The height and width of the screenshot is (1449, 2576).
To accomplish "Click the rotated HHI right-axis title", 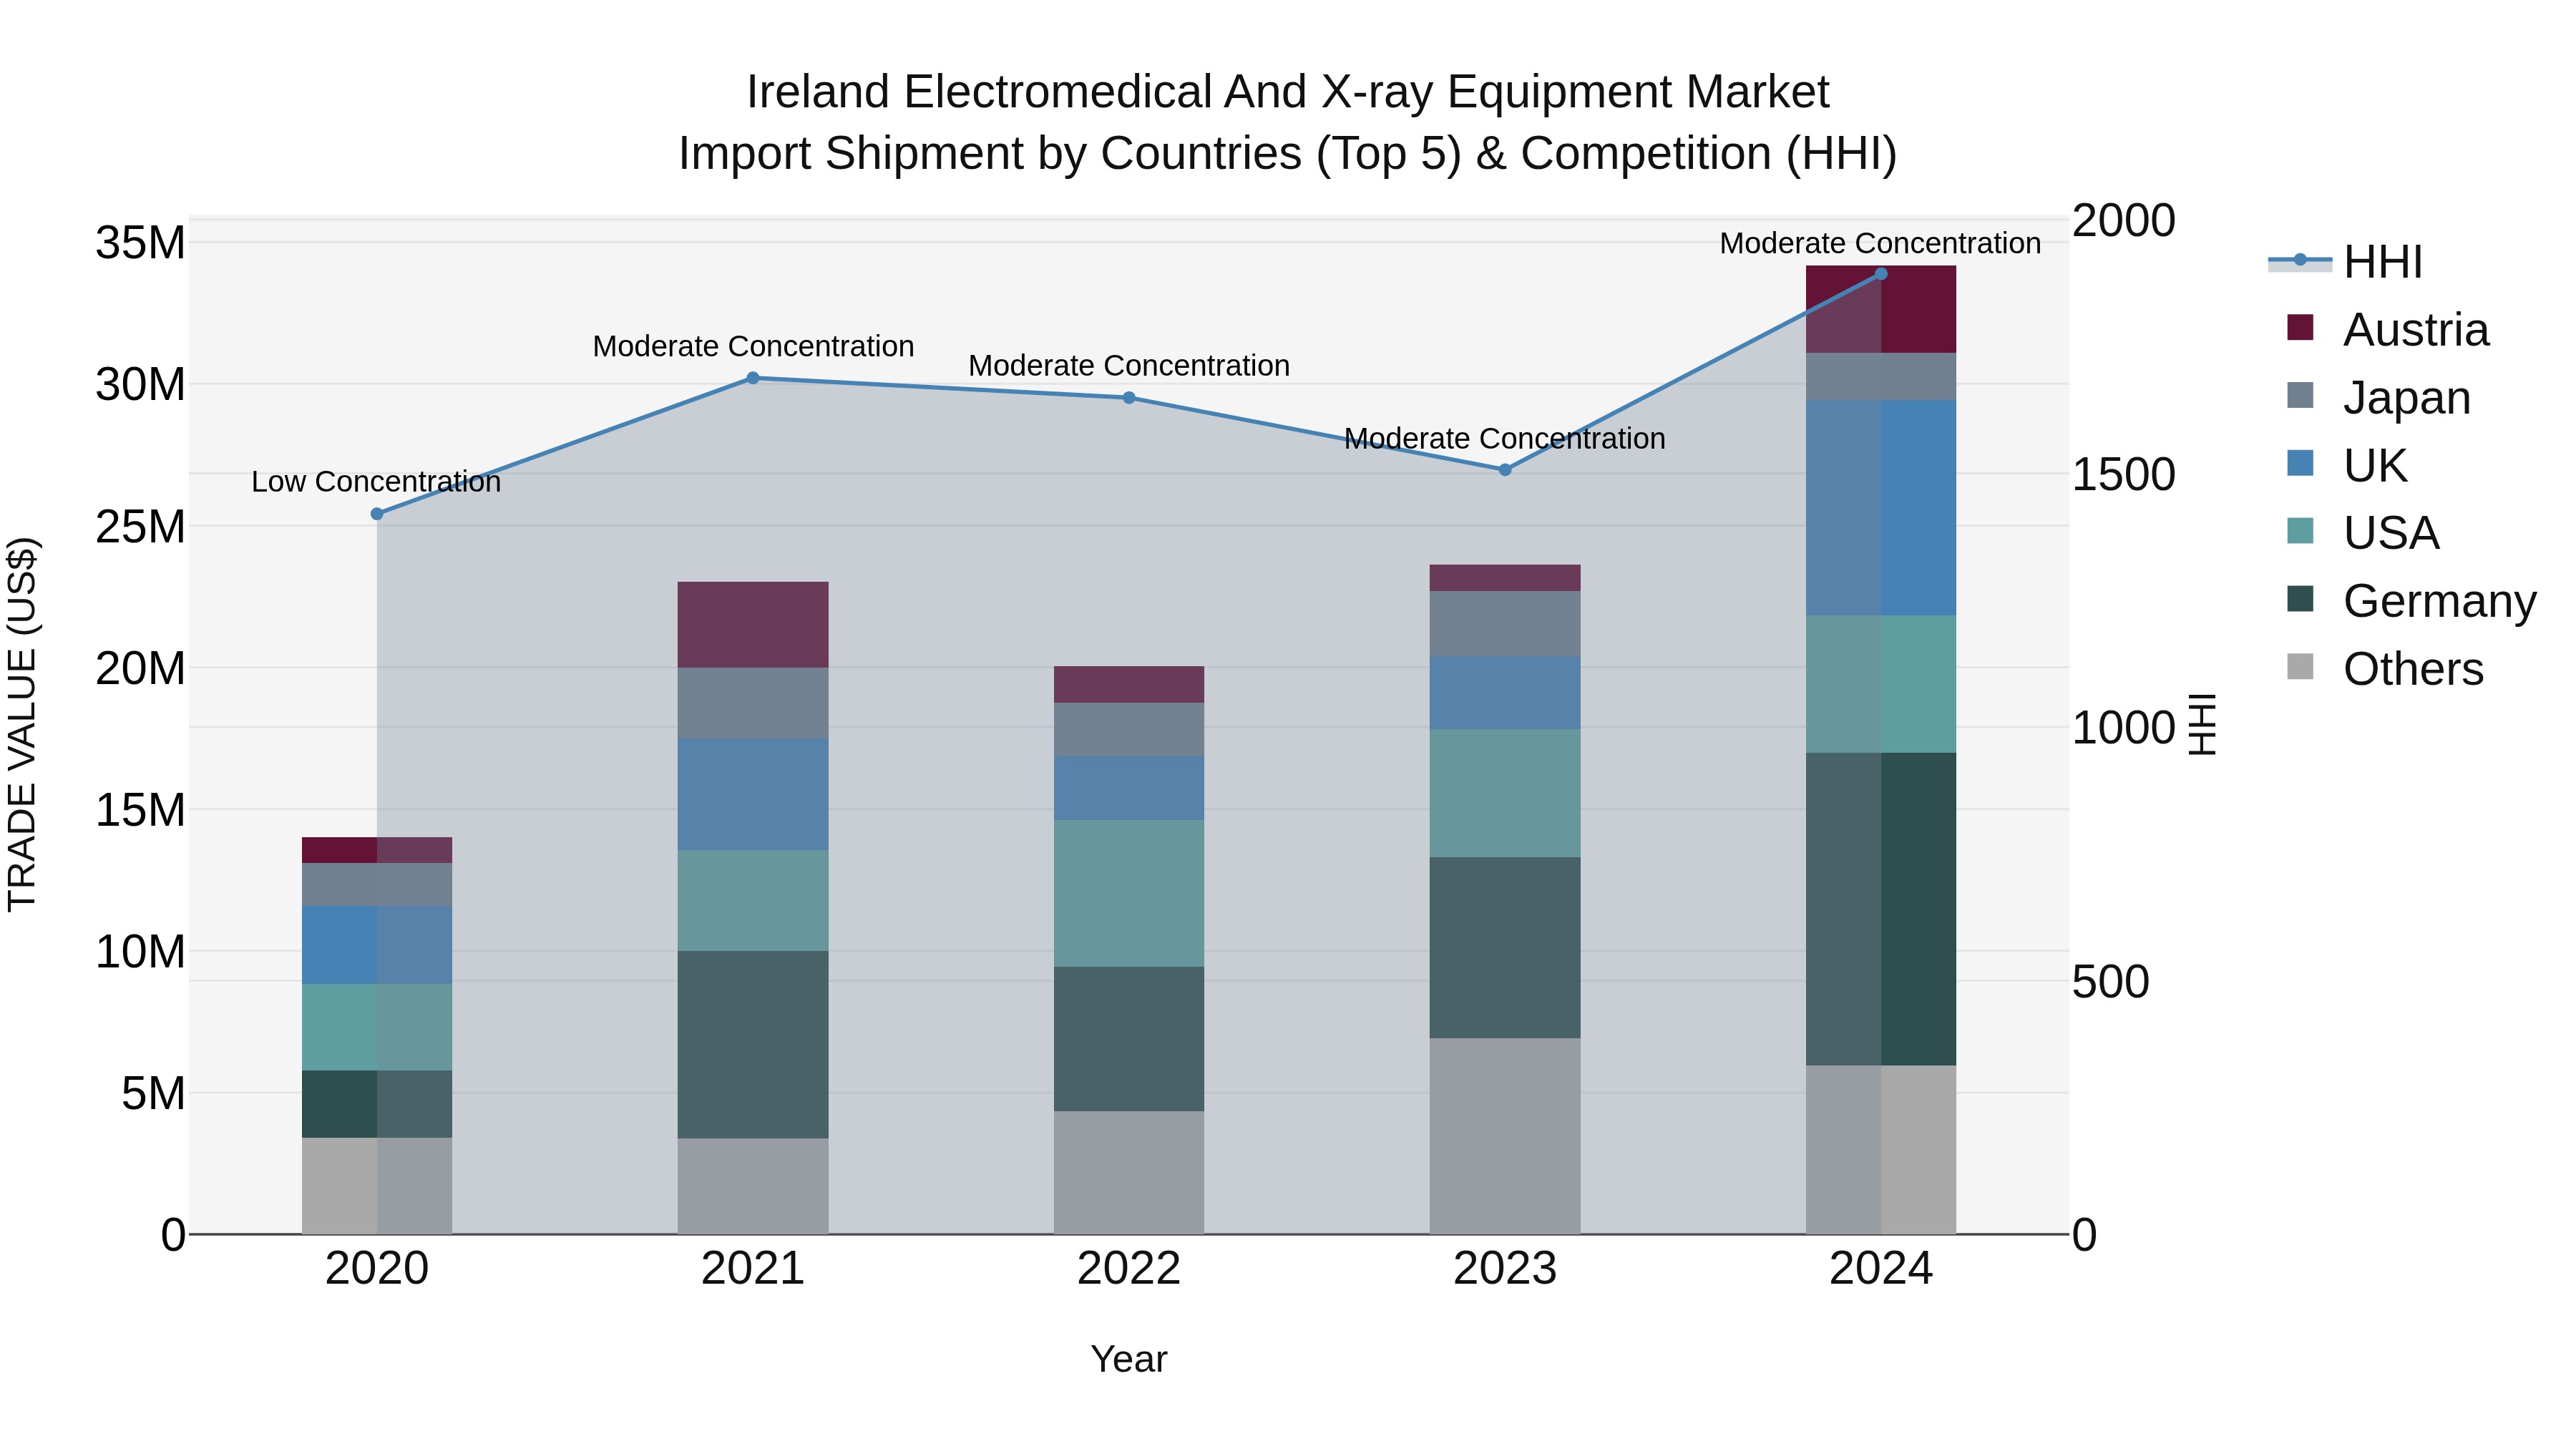I will click(2203, 725).
